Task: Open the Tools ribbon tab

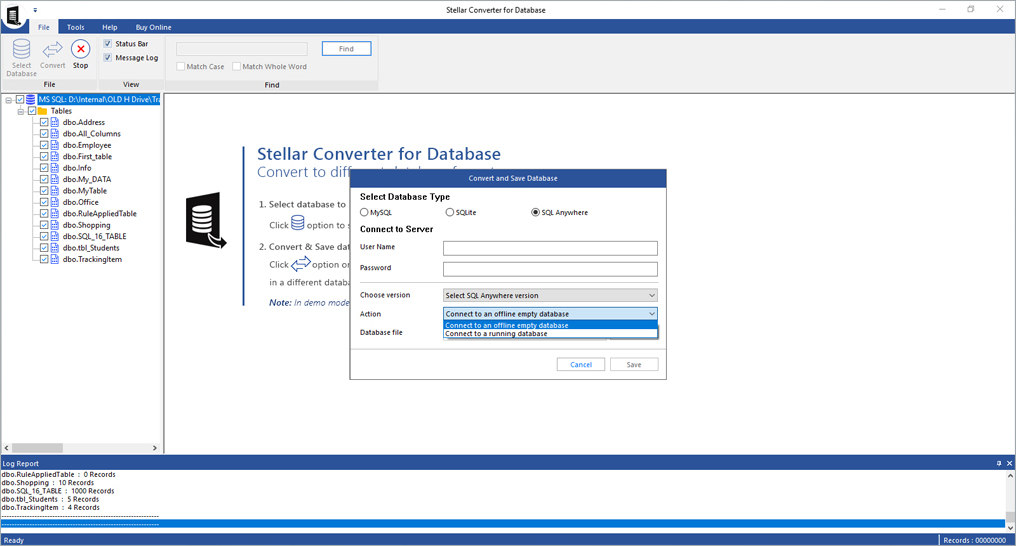Action: pyautogui.click(x=75, y=27)
